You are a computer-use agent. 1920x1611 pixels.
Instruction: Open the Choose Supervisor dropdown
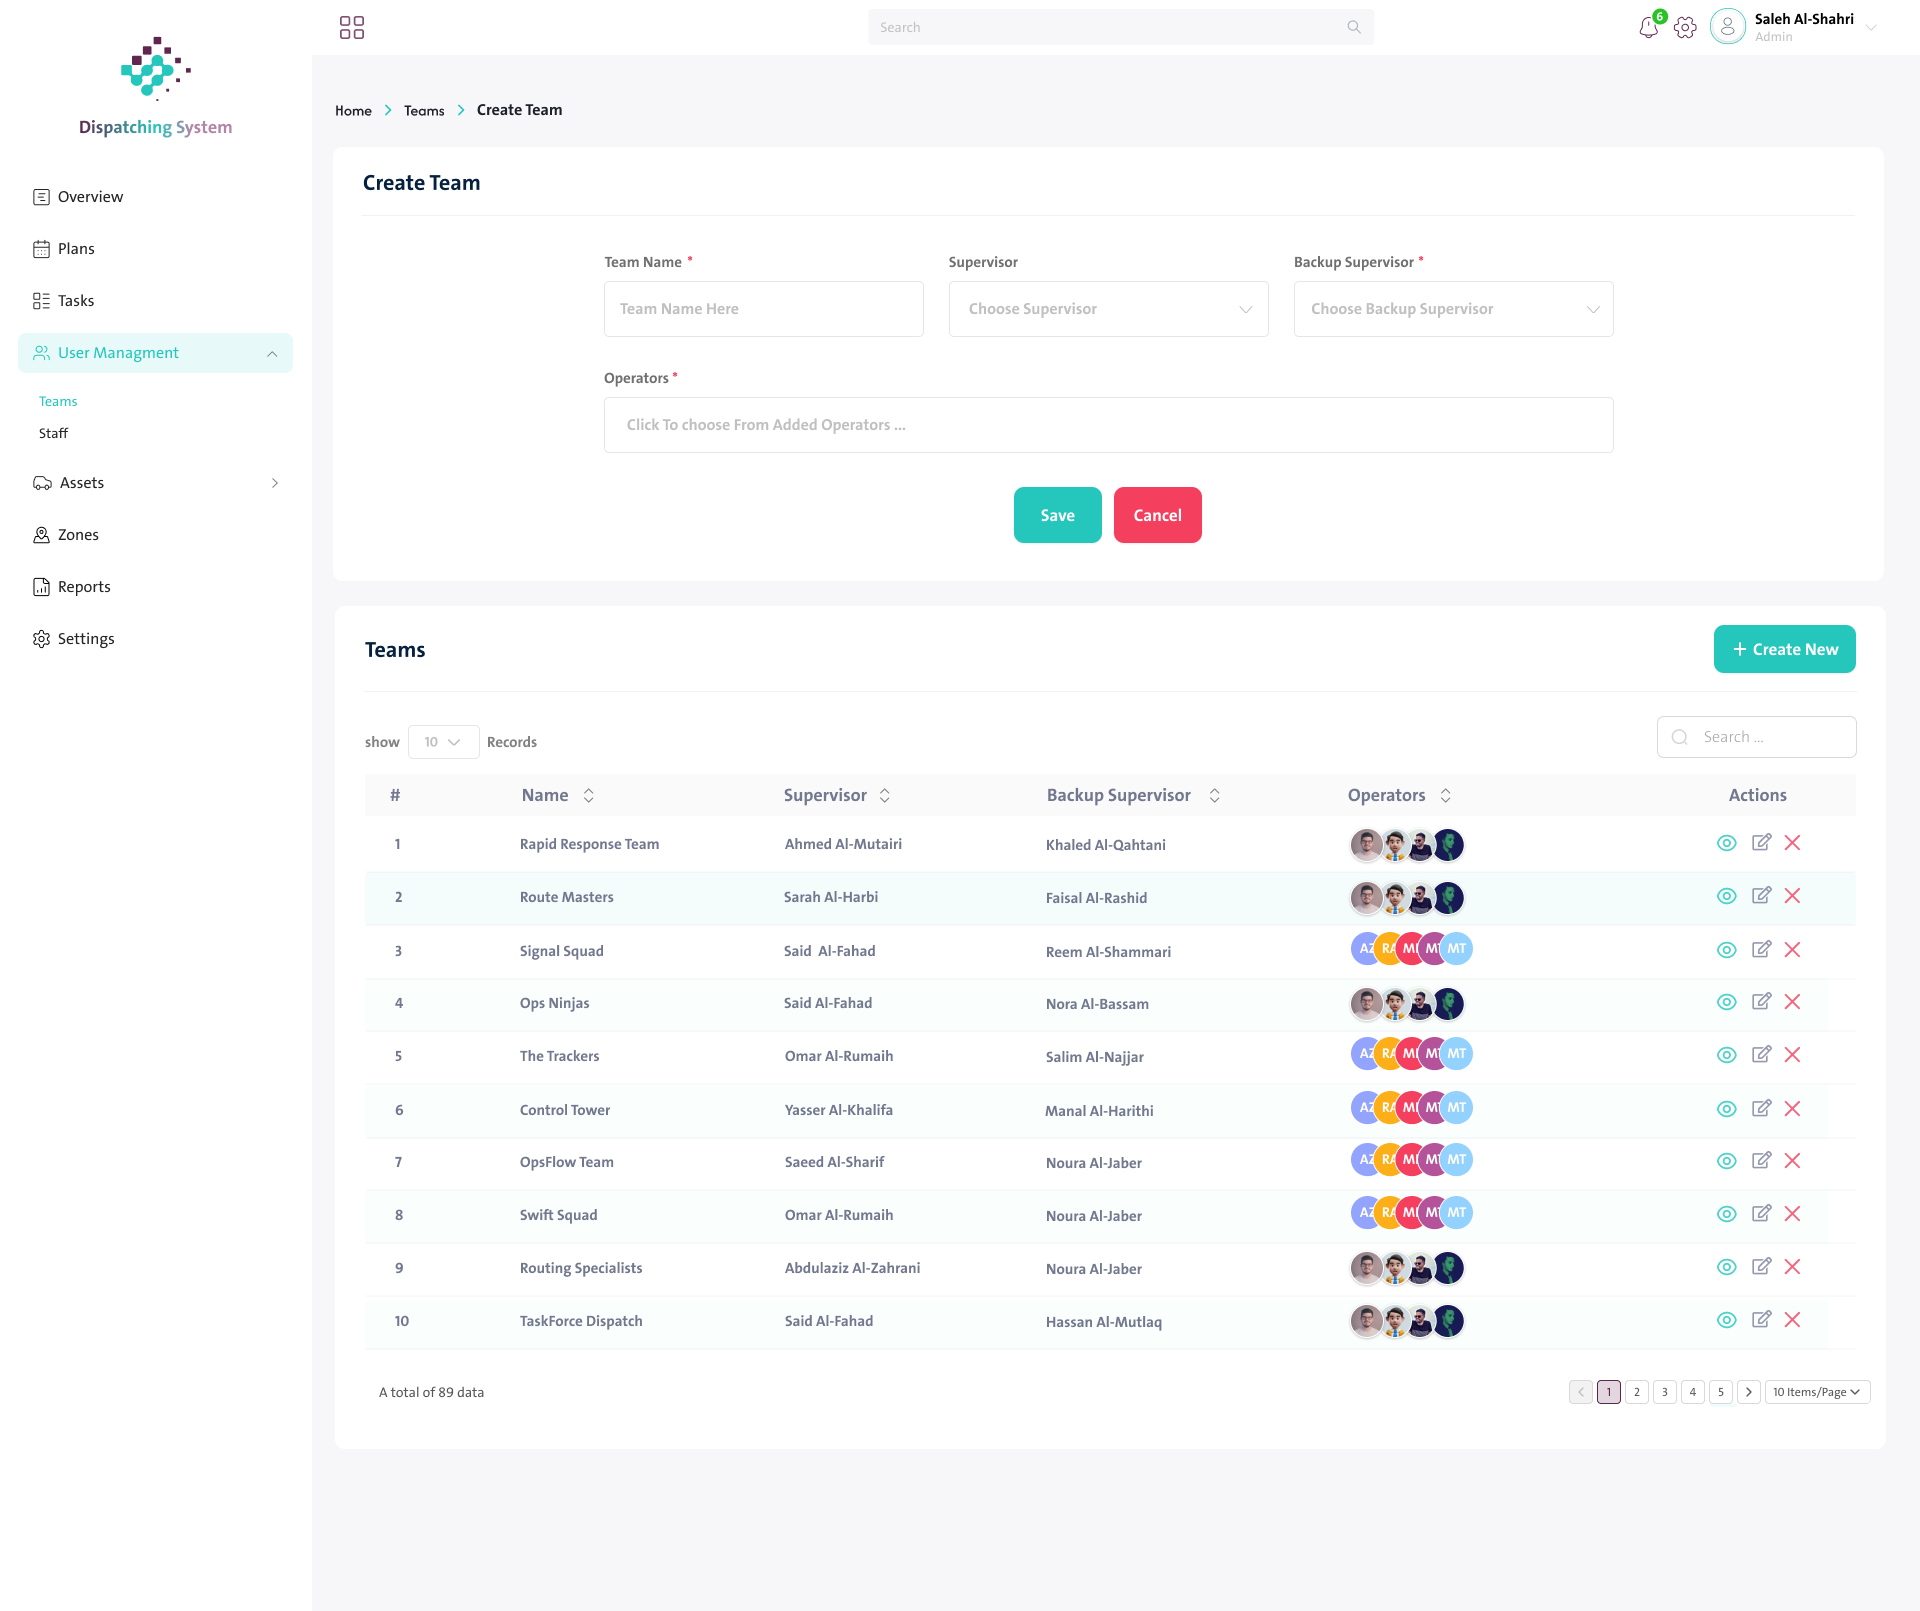[x=1108, y=309]
